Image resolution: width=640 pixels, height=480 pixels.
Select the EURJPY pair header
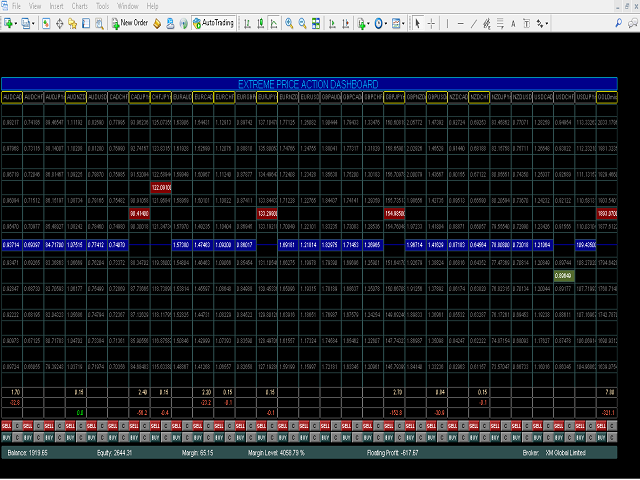pyautogui.click(x=267, y=97)
